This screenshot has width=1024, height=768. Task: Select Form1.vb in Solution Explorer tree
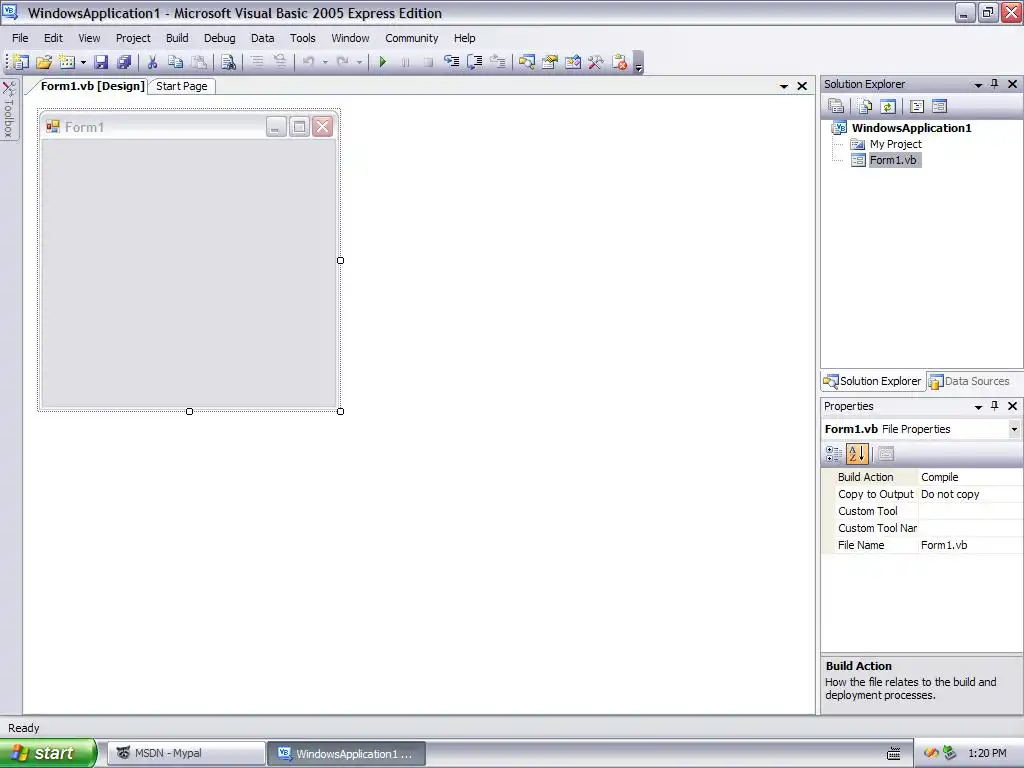click(893, 160)
